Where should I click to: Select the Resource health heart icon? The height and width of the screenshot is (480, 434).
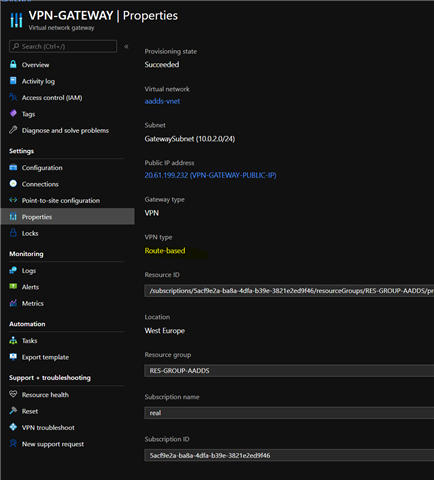pyautogui.click(x=13, y=394)
